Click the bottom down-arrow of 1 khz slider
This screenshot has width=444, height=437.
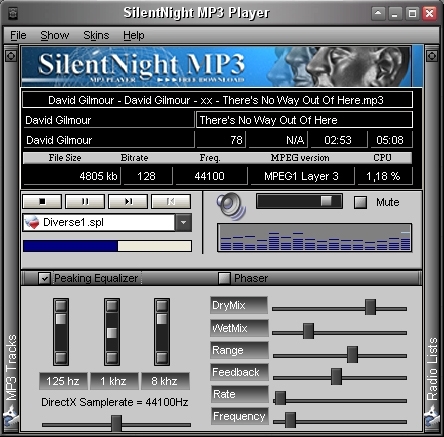[112, 358]
